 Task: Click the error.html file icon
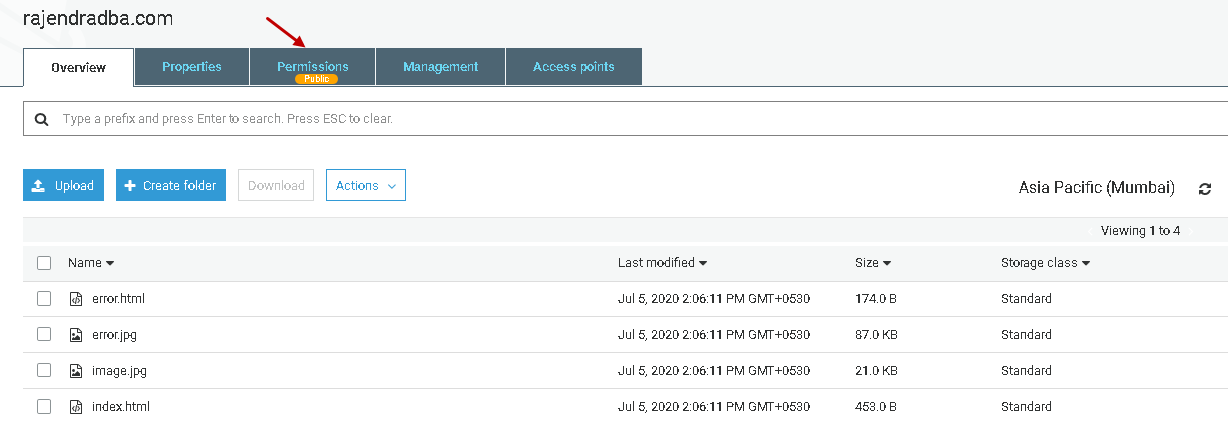click(x=76, y=299)
